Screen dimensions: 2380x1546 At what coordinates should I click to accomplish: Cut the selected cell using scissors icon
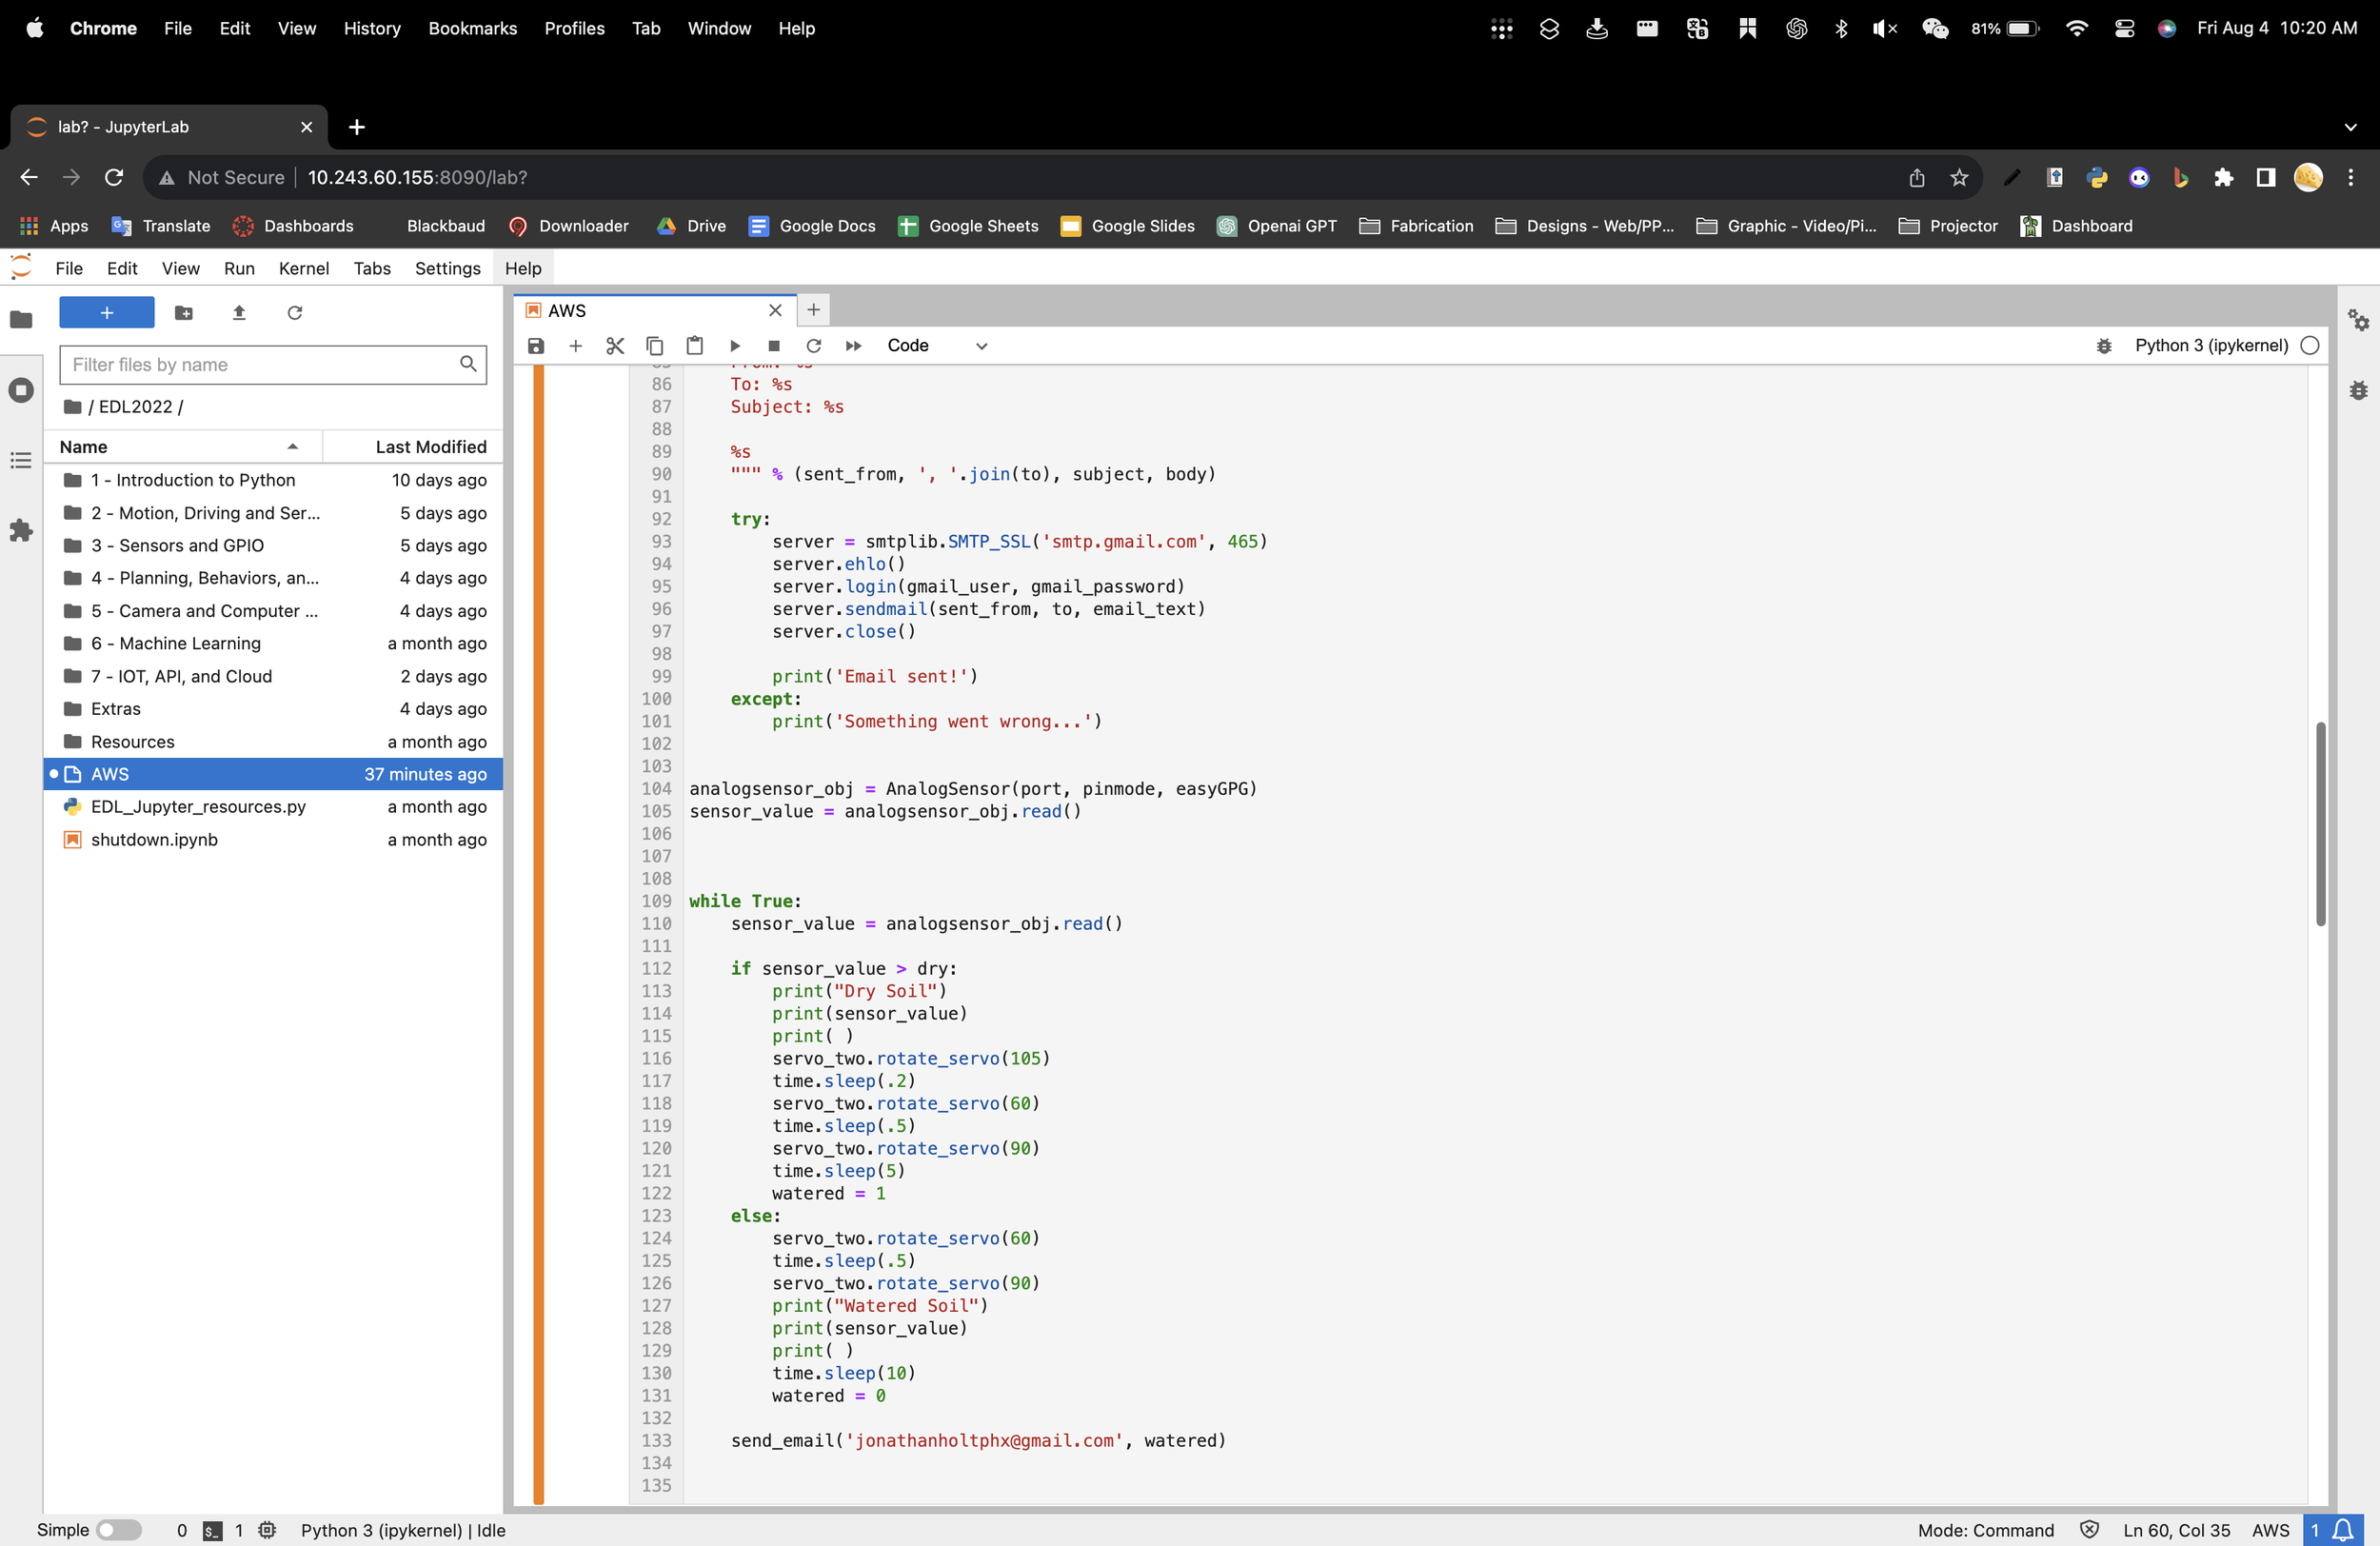pyautogui.click(x=615, y=346)
